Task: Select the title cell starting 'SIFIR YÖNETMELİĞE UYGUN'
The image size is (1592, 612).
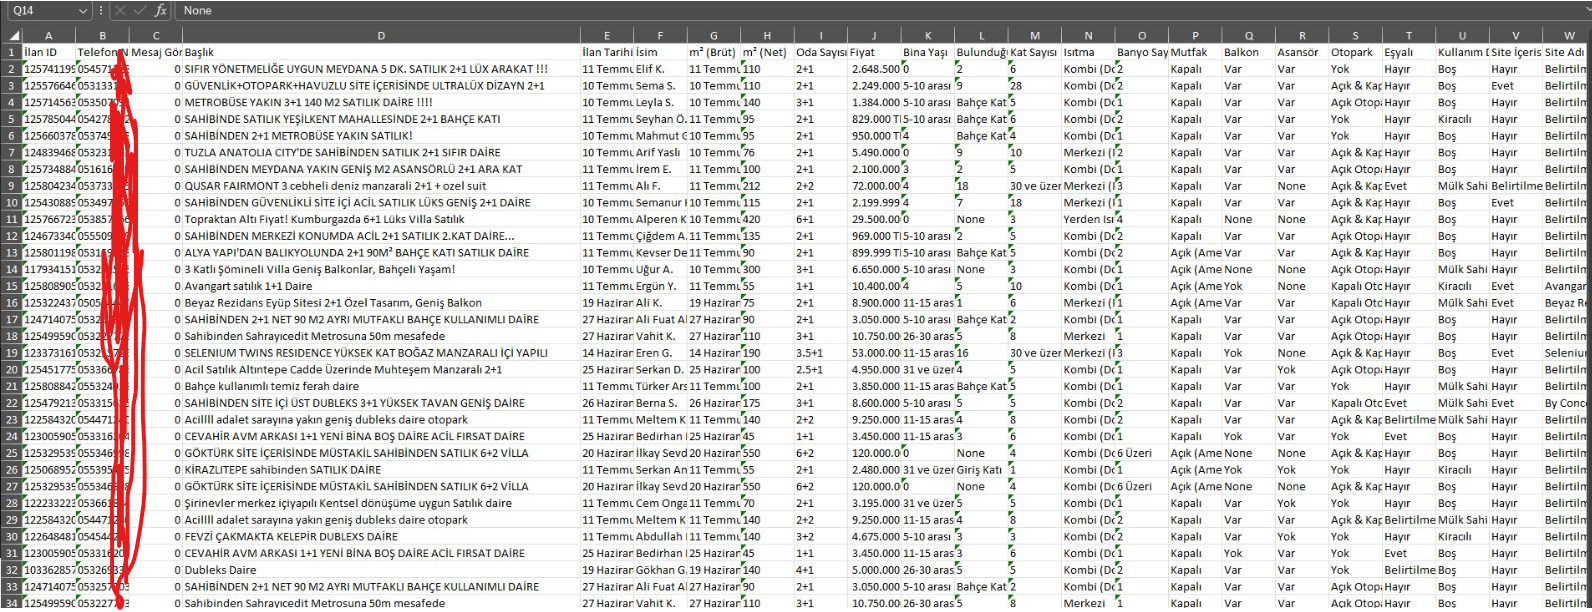Action: point(381,69)
